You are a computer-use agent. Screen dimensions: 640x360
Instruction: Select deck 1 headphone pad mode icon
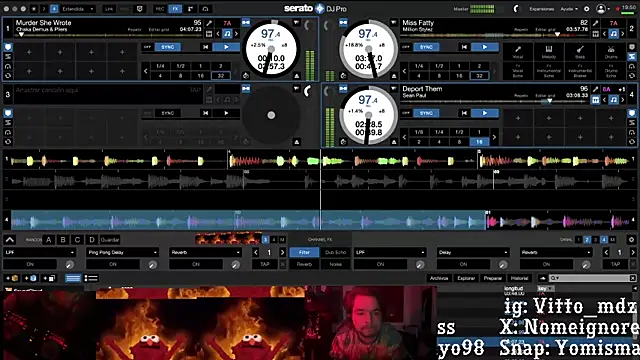[8, 66]
